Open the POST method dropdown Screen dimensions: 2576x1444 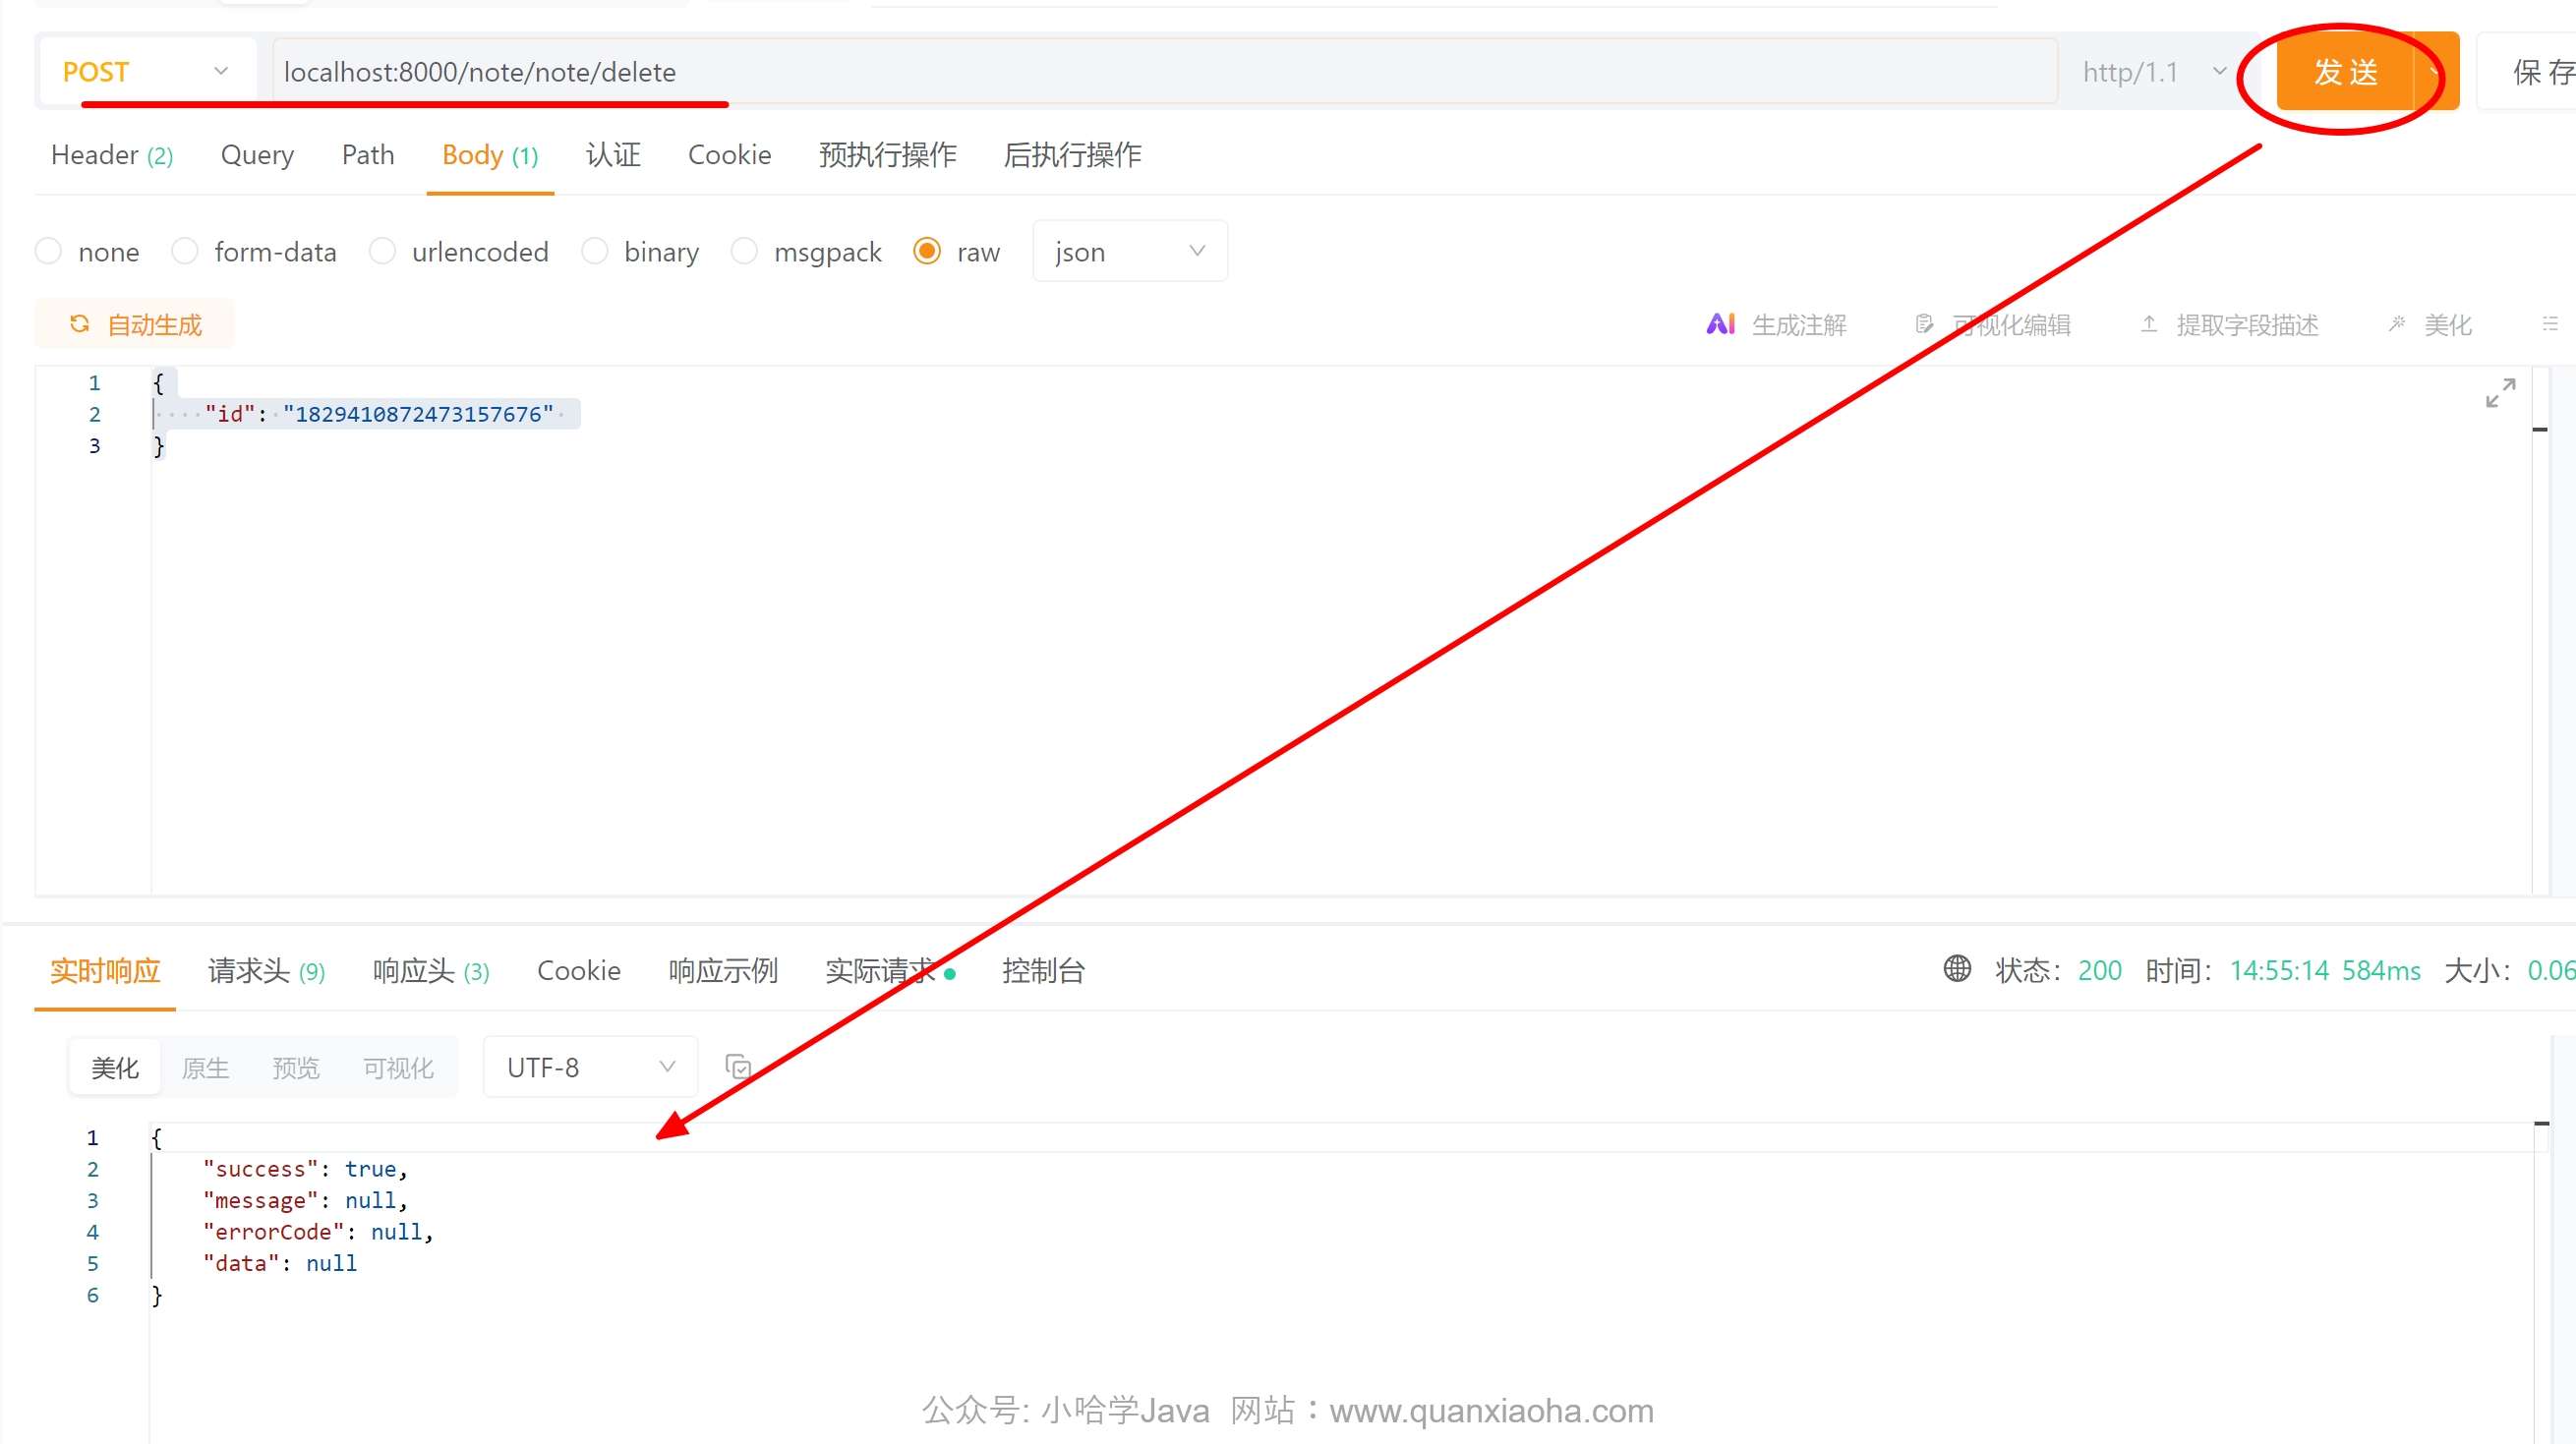(x=145, y=72)
